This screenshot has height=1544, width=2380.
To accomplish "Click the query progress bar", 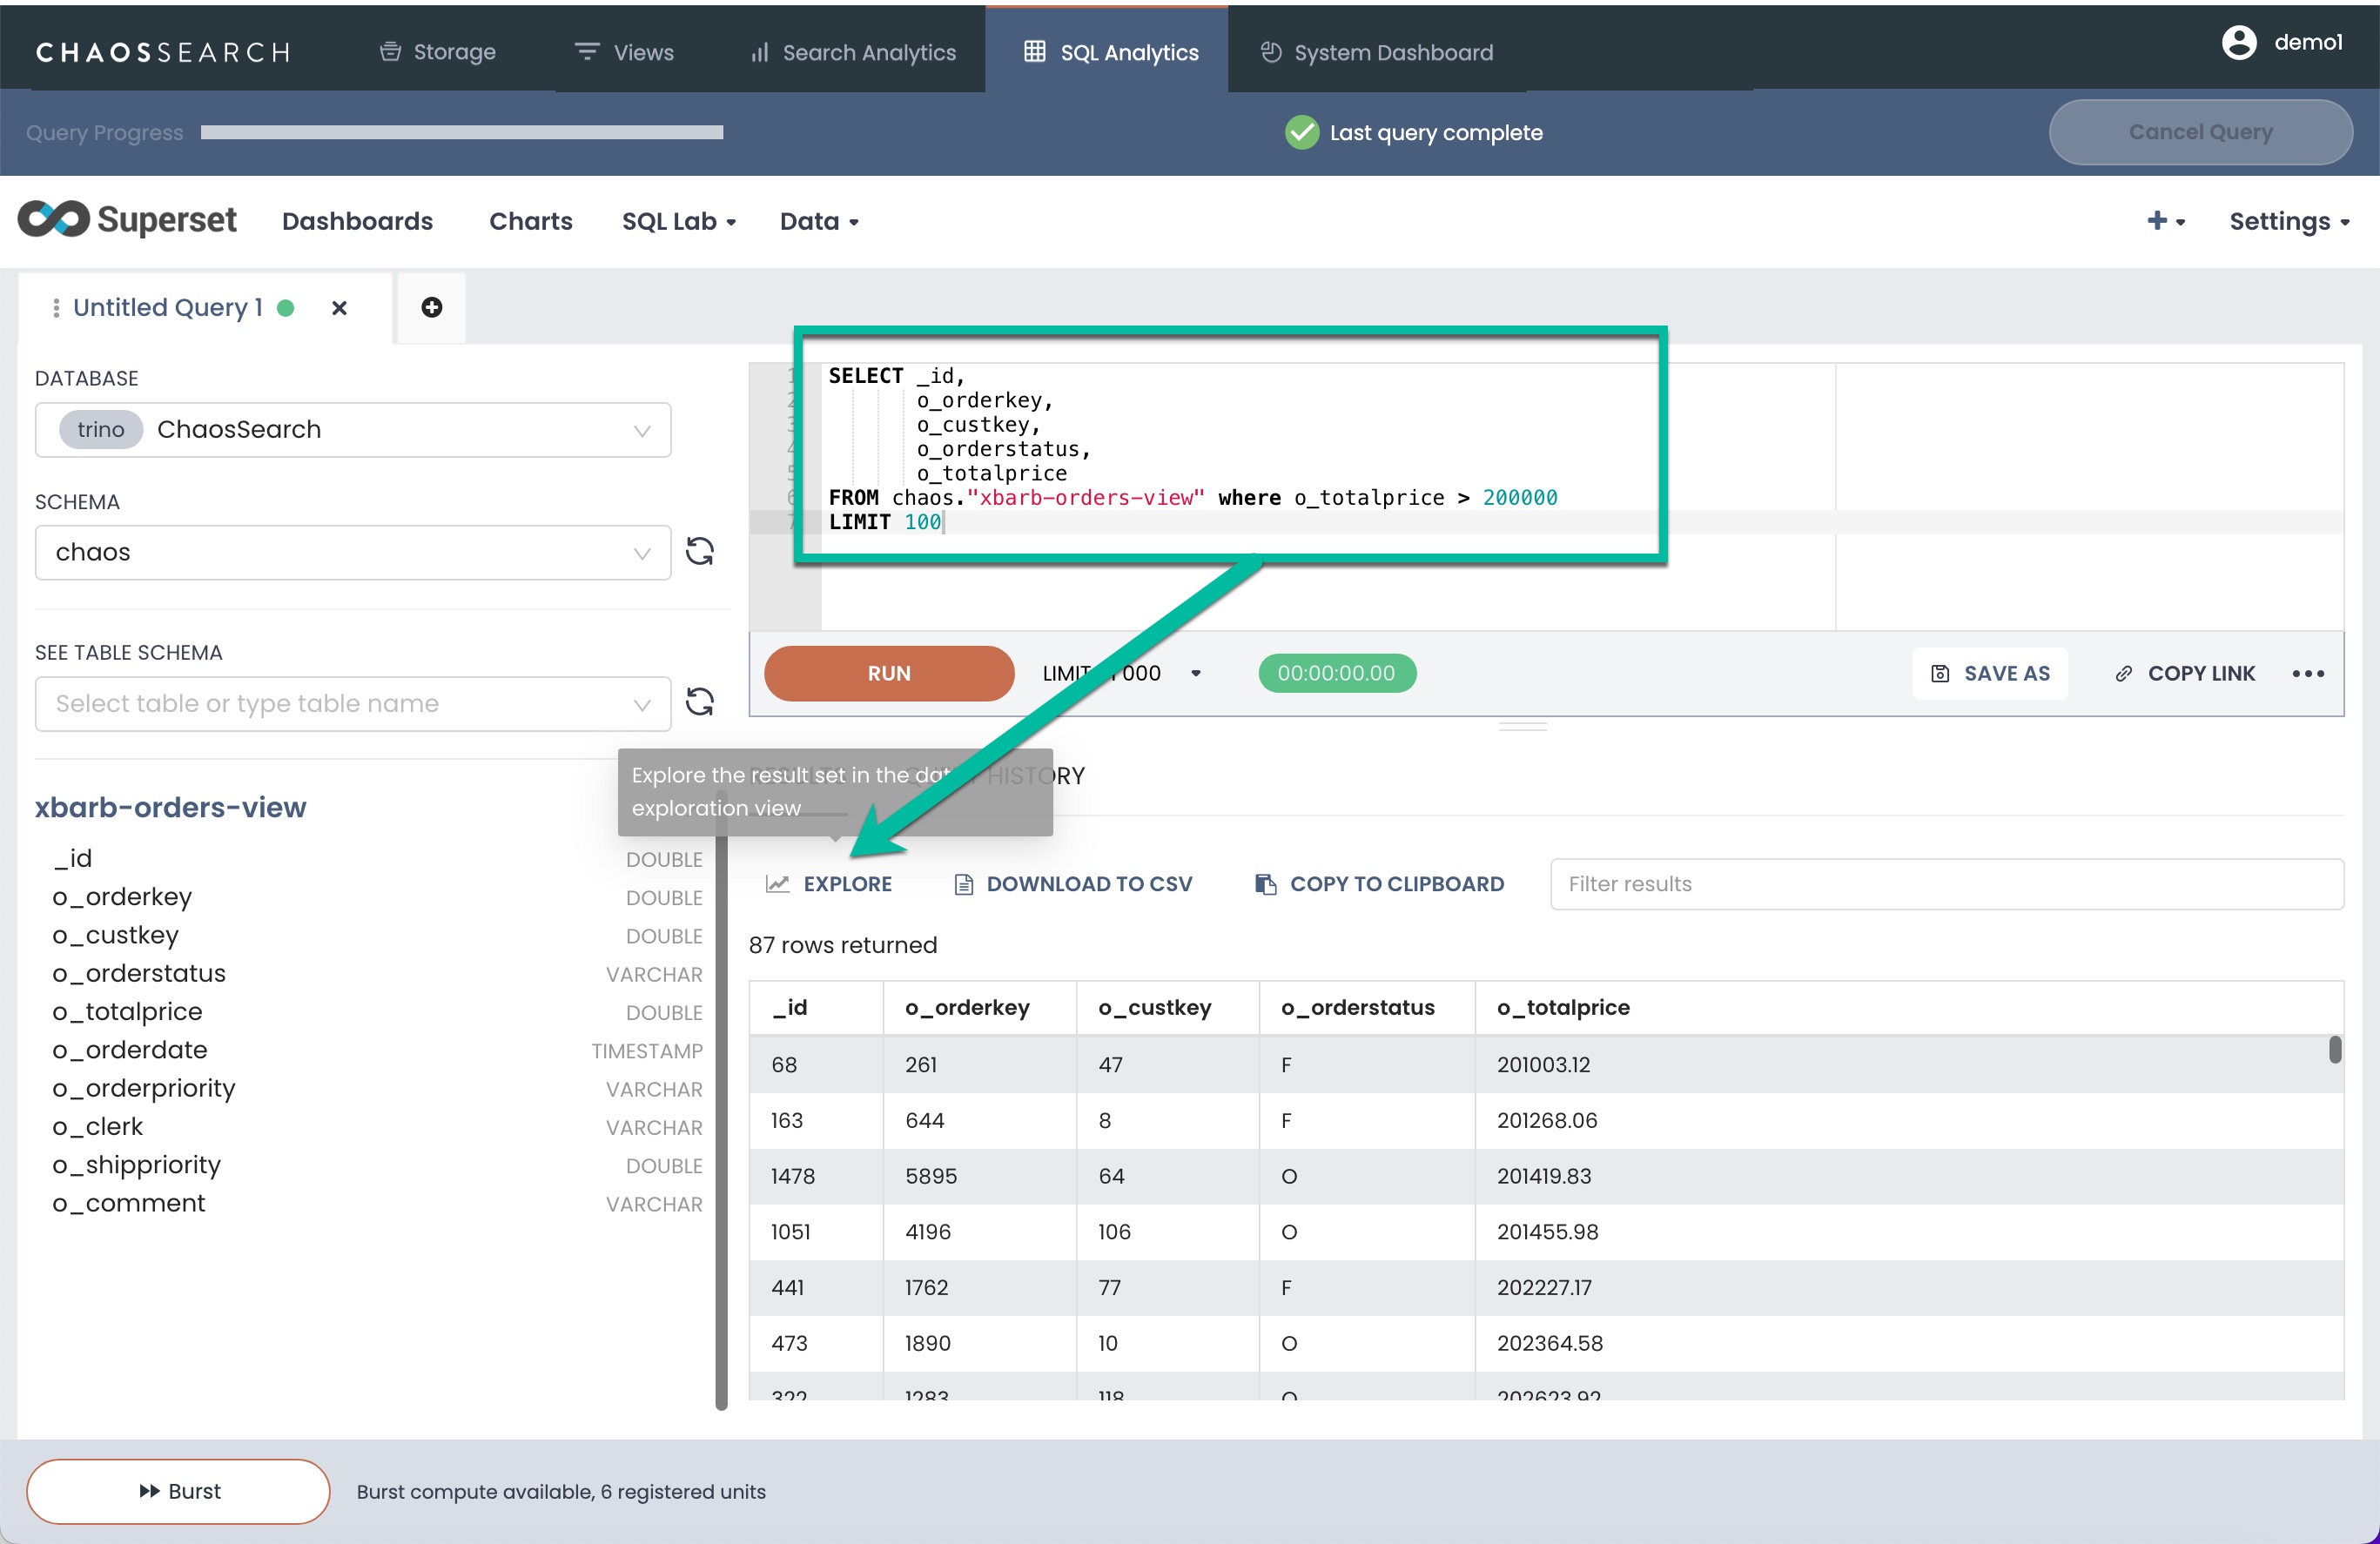I will pyautogui.click(x=461, y=132).
